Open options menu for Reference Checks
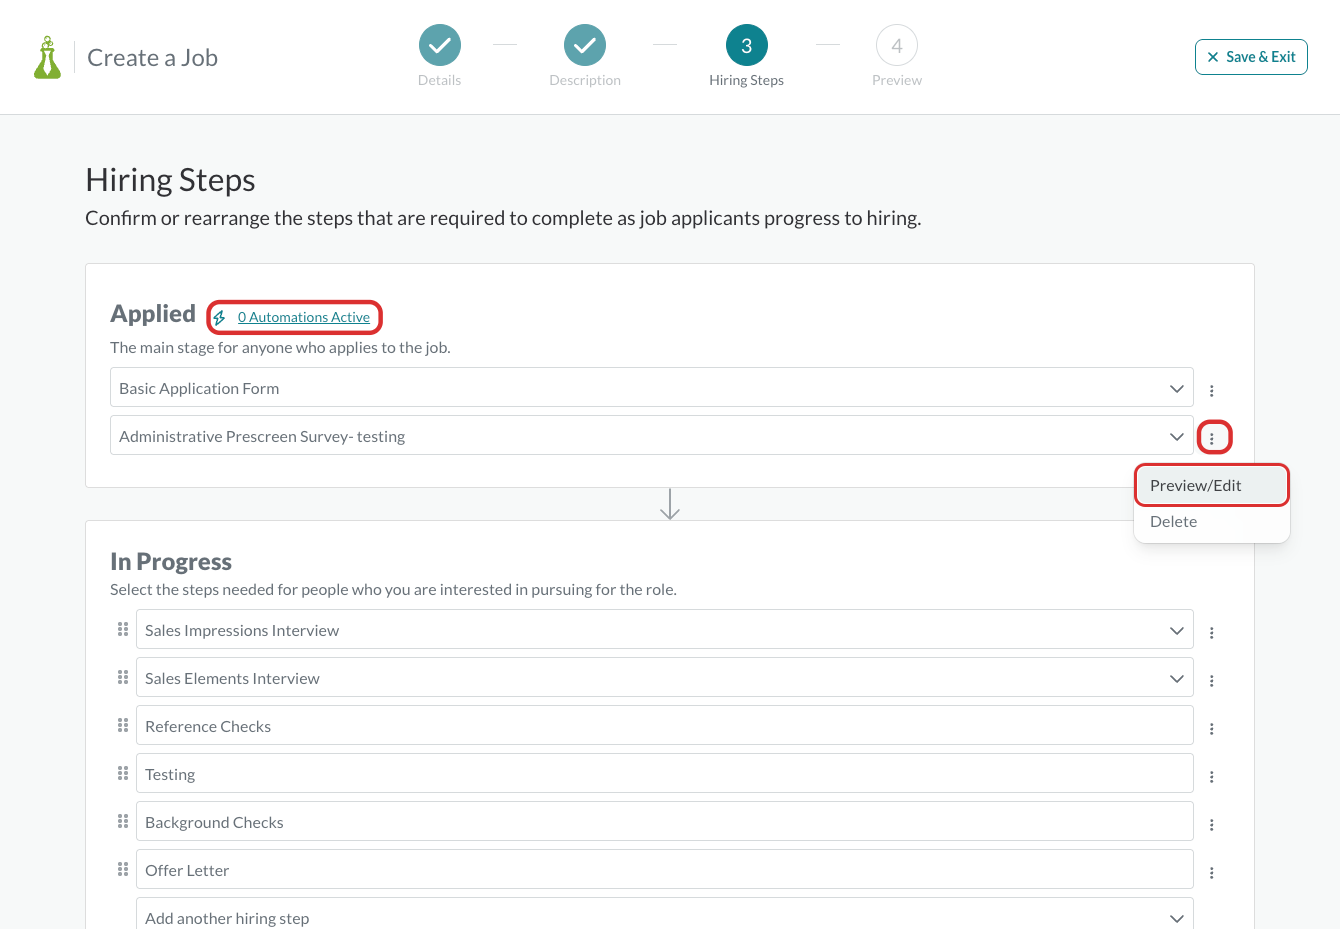1340x929 pixels. [1212, 729]
